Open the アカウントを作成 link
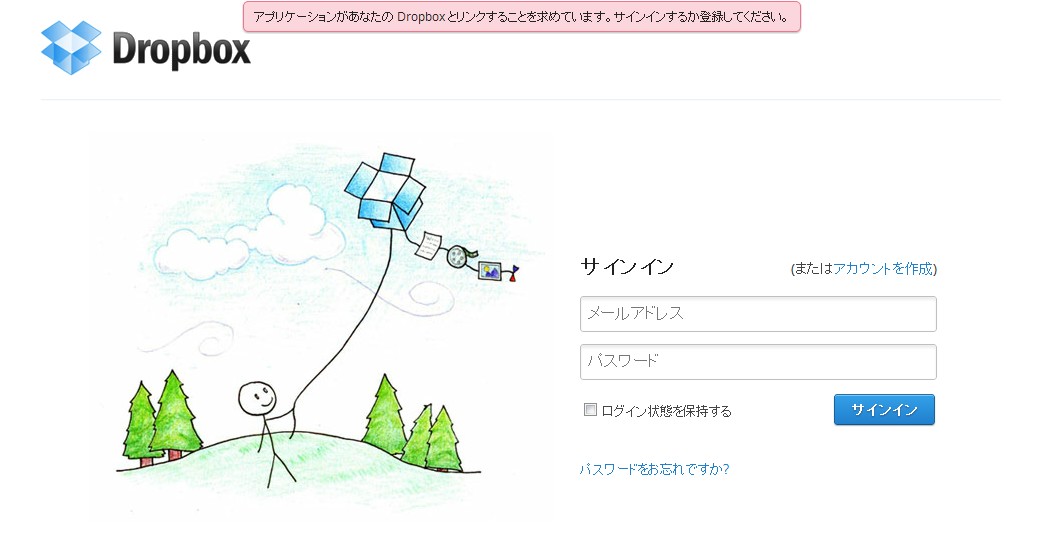This screenshot has width=1045, height=556. click(x=883, y=269)
